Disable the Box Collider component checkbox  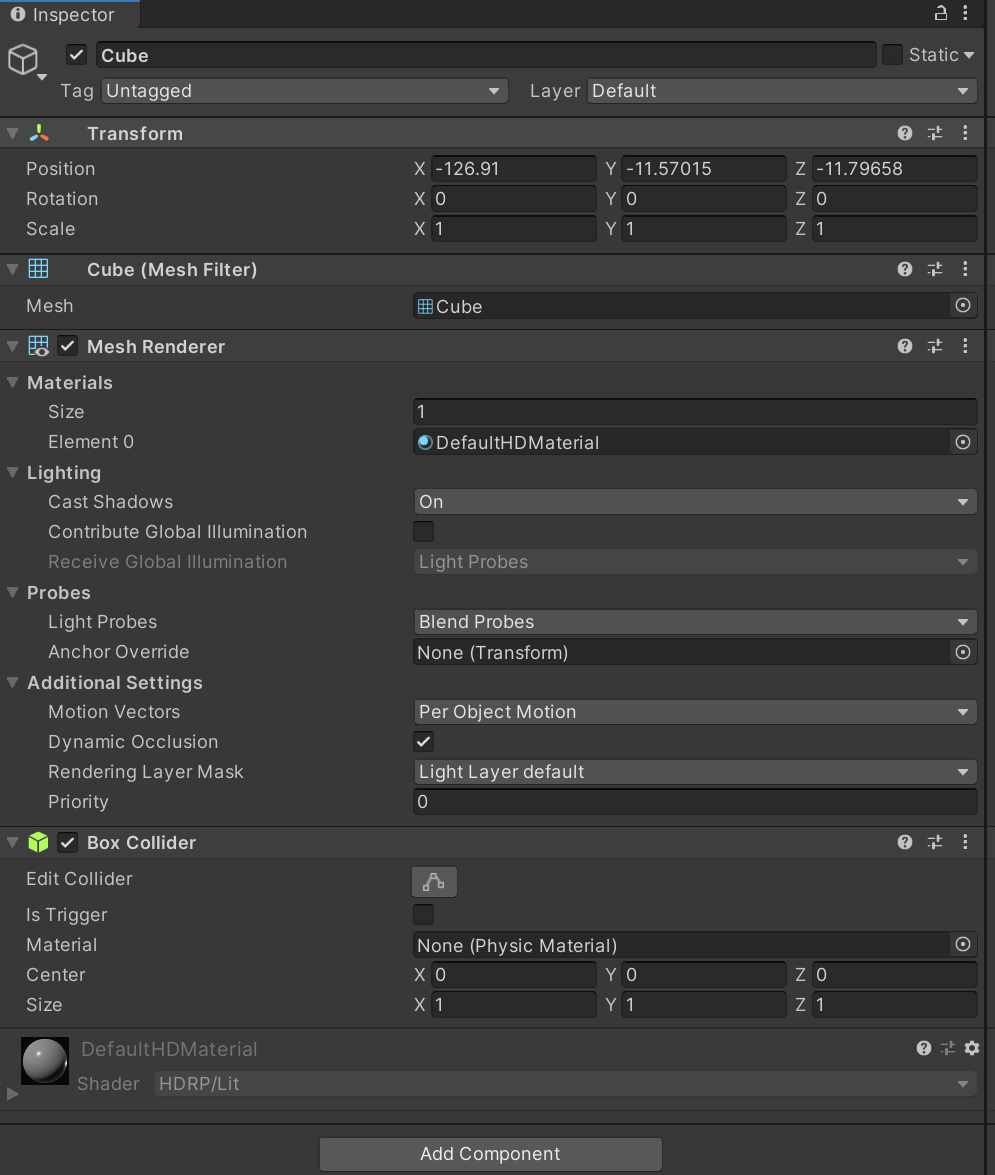point(67,842)
